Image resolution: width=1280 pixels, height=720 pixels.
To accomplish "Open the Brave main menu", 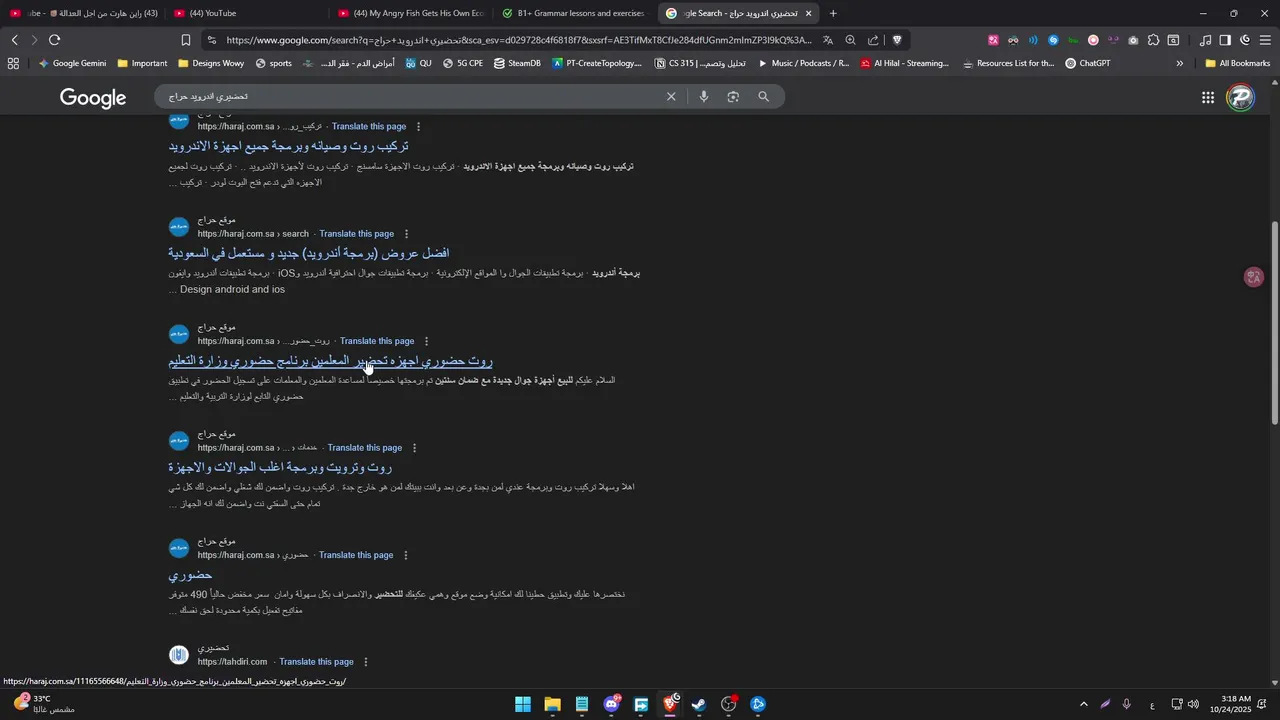I will 1265,40.
